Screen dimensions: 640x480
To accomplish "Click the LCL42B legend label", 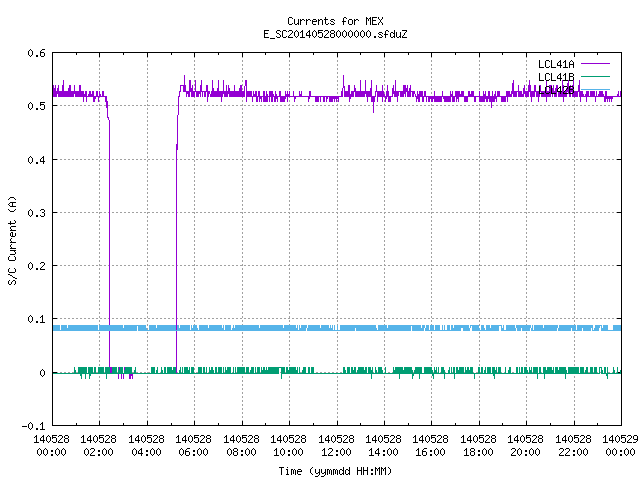I will click(556, 90).
